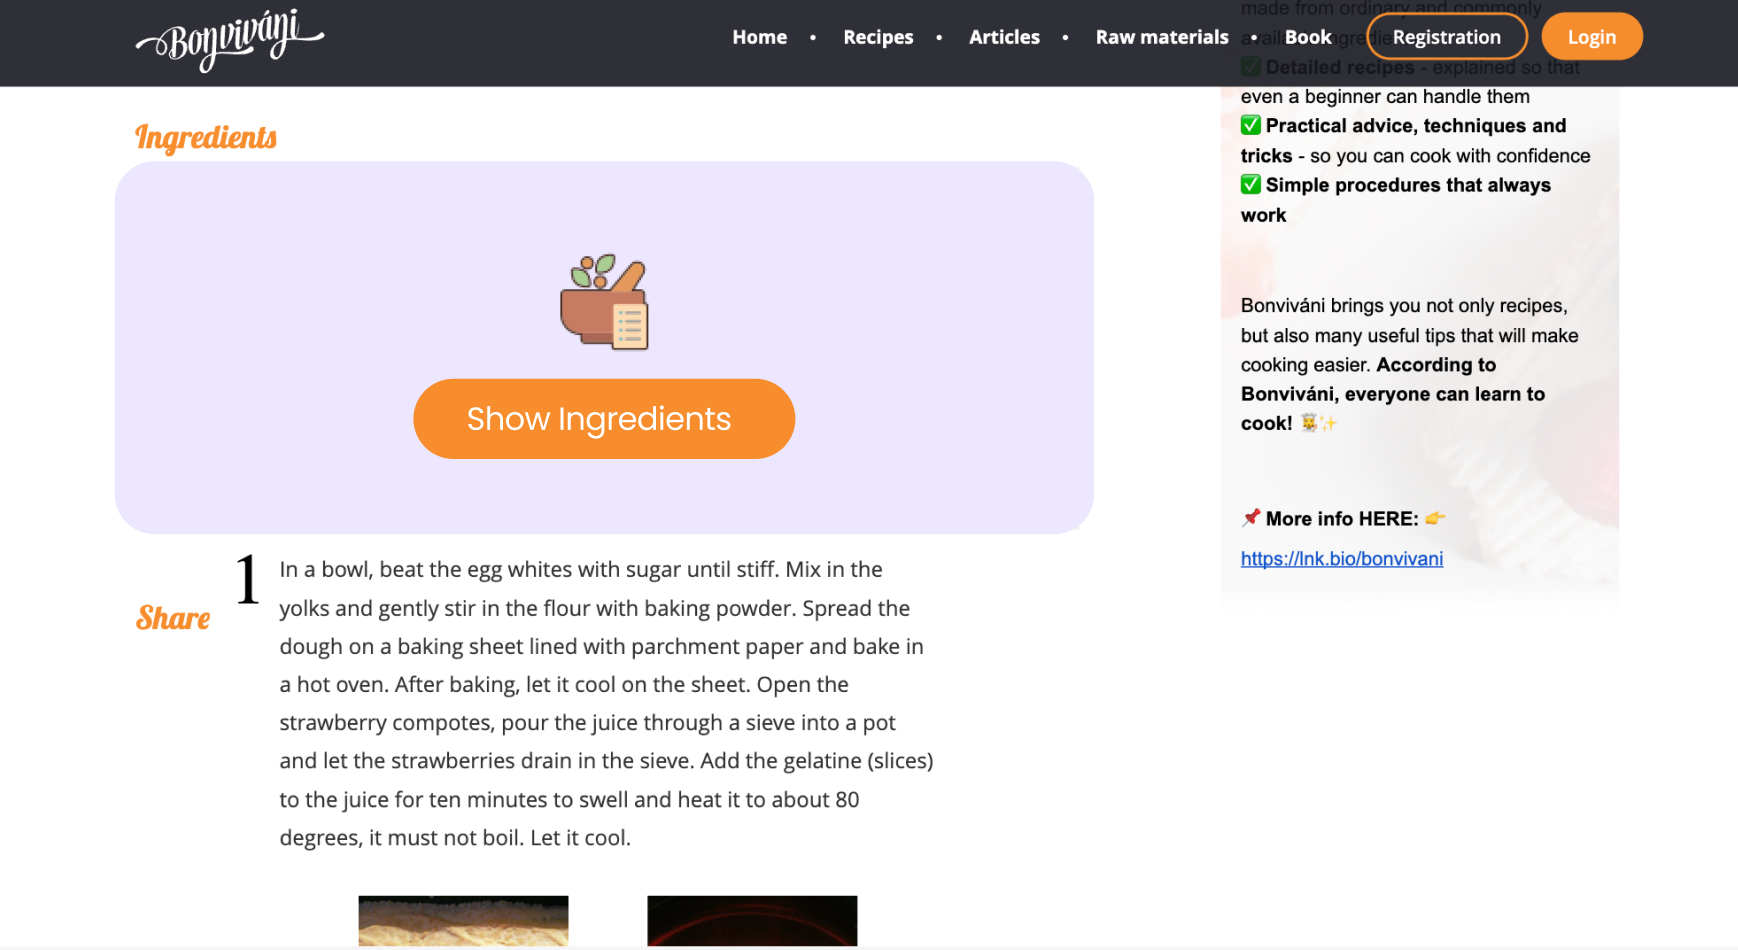Click the large step number 1
The image size is (1738, 950).
[x=247, y=580]
